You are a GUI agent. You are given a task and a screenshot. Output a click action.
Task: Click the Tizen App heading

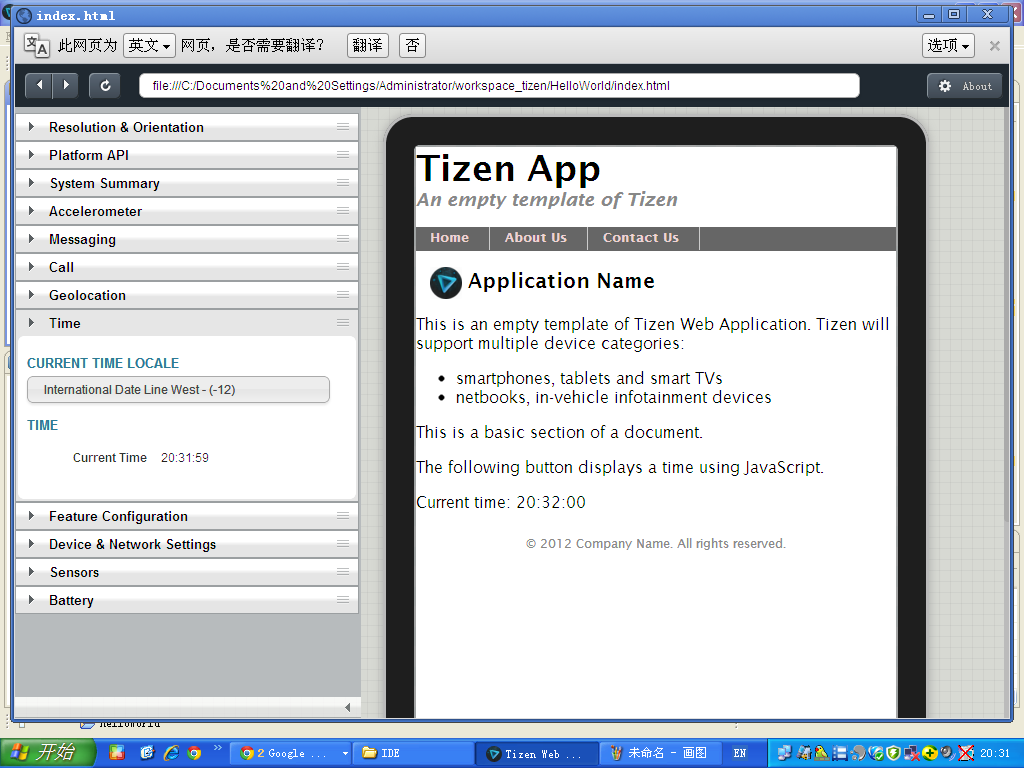click(x=508, y=169)
